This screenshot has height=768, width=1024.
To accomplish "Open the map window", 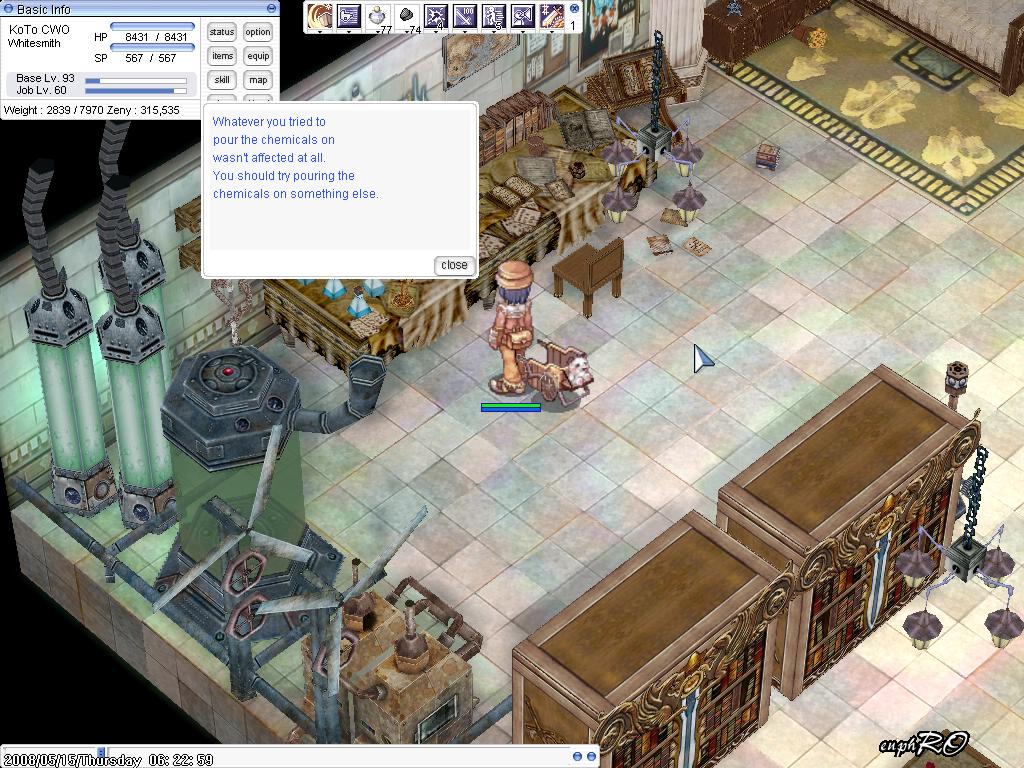I will tap(258, 80).
